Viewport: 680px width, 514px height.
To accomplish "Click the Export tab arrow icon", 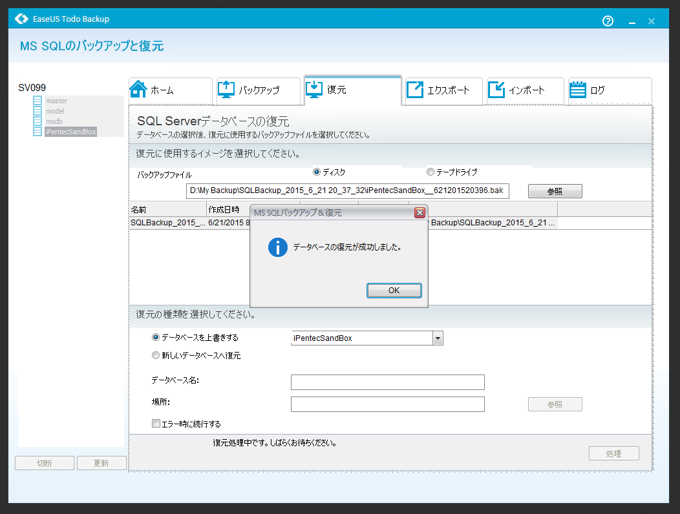I will pyautogui.click(x=415, y=90).
